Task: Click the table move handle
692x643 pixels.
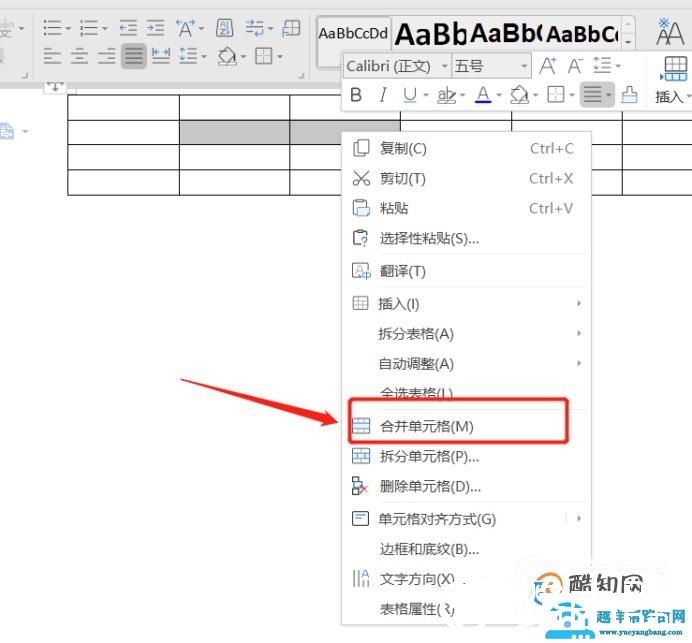Action: (x=55, y=86)
